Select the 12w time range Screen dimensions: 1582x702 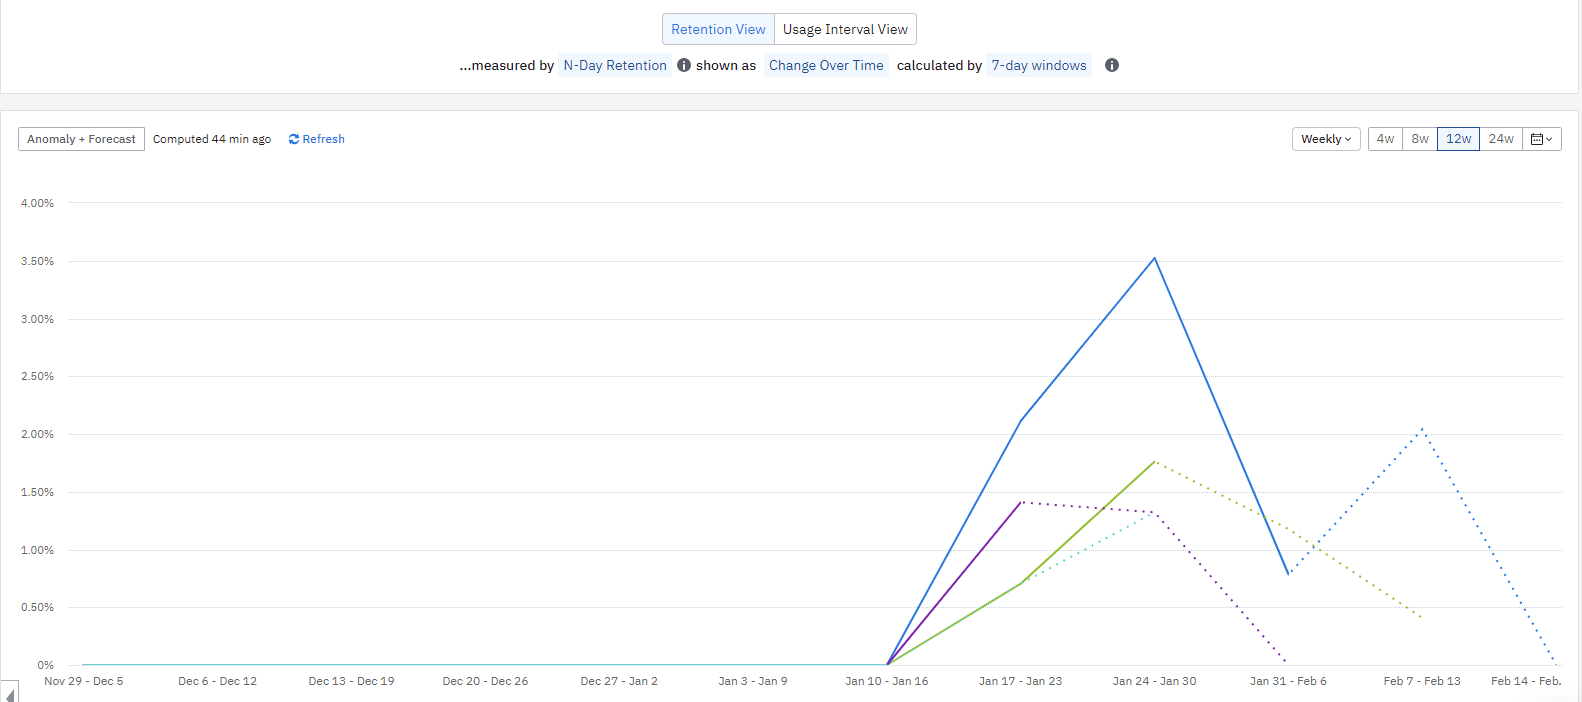click(1458, 139)
